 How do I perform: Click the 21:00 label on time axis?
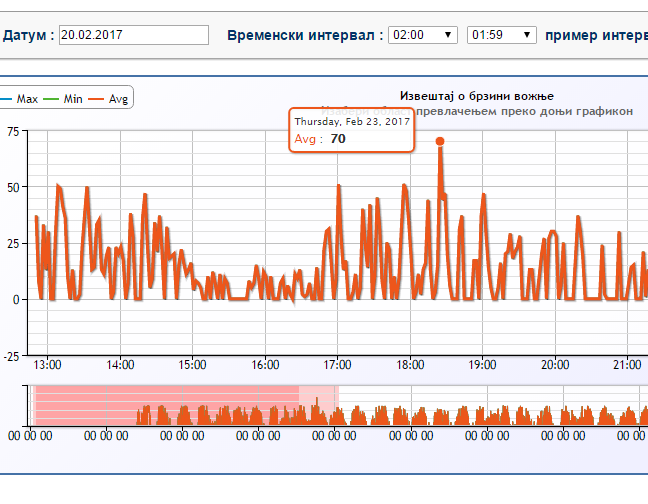[x=627, y=364]
